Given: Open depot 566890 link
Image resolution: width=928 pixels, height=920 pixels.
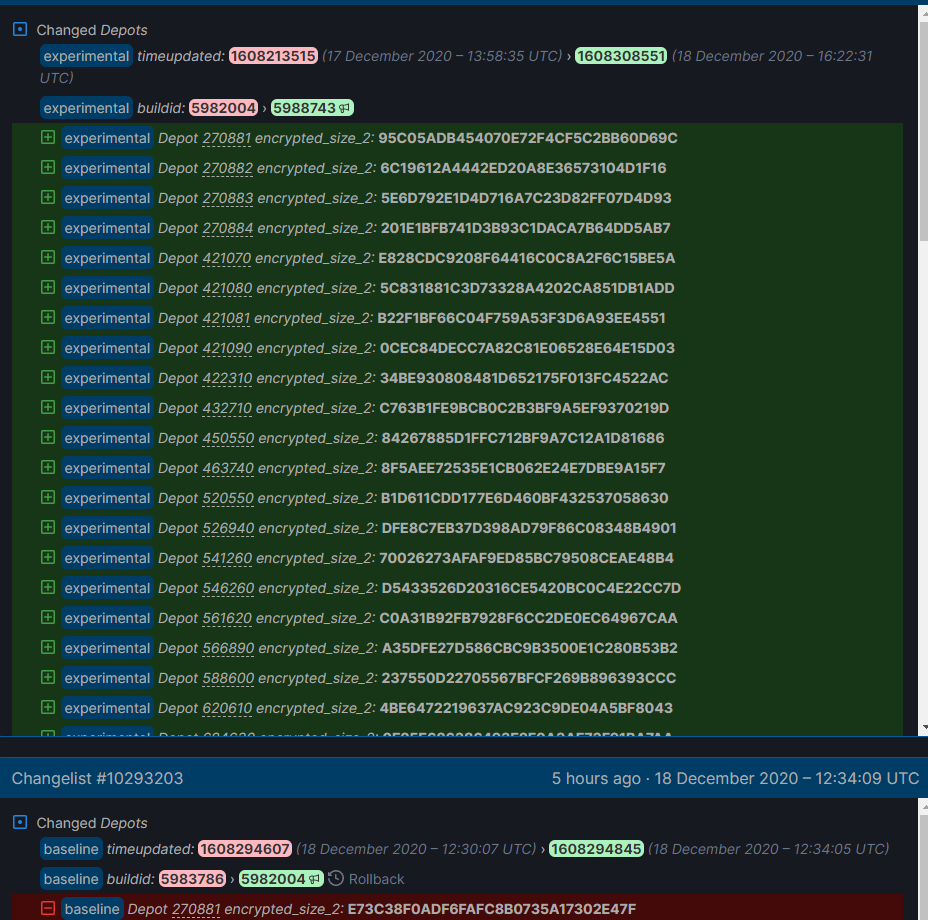Looking at the screenshot, I should click(226, 648).
